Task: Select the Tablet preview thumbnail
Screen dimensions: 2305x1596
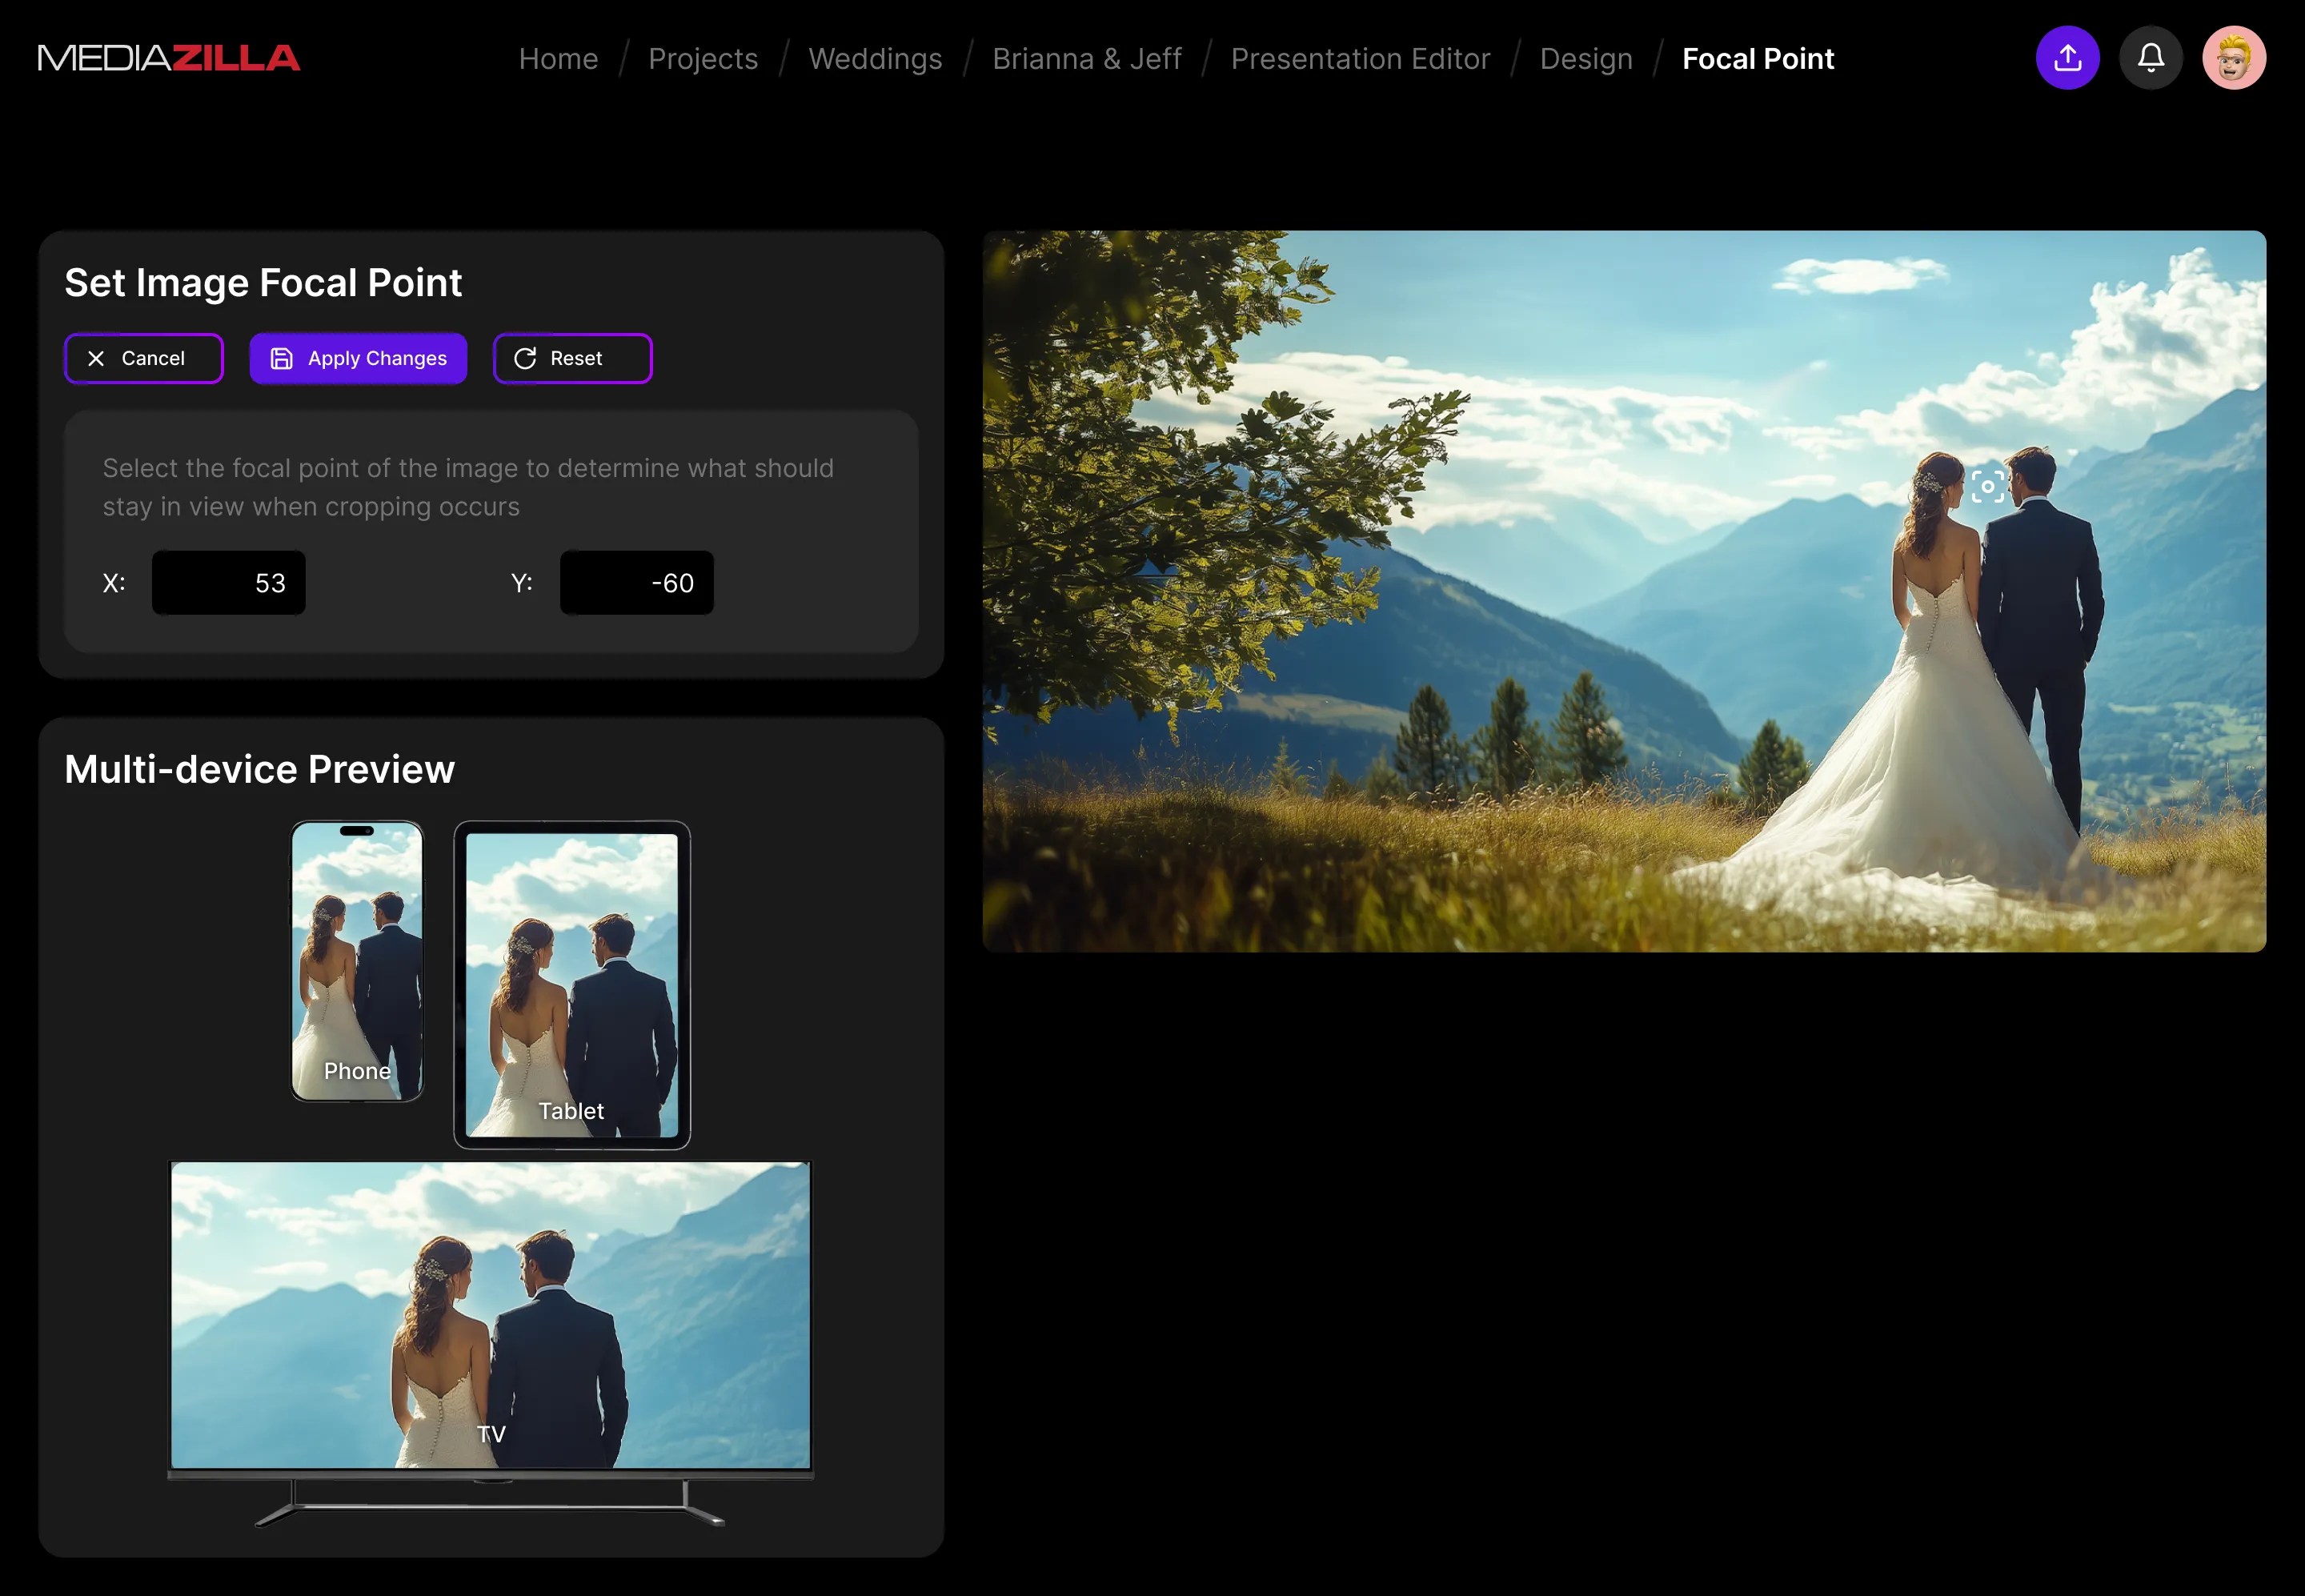Action: click(x=572, y=985)
